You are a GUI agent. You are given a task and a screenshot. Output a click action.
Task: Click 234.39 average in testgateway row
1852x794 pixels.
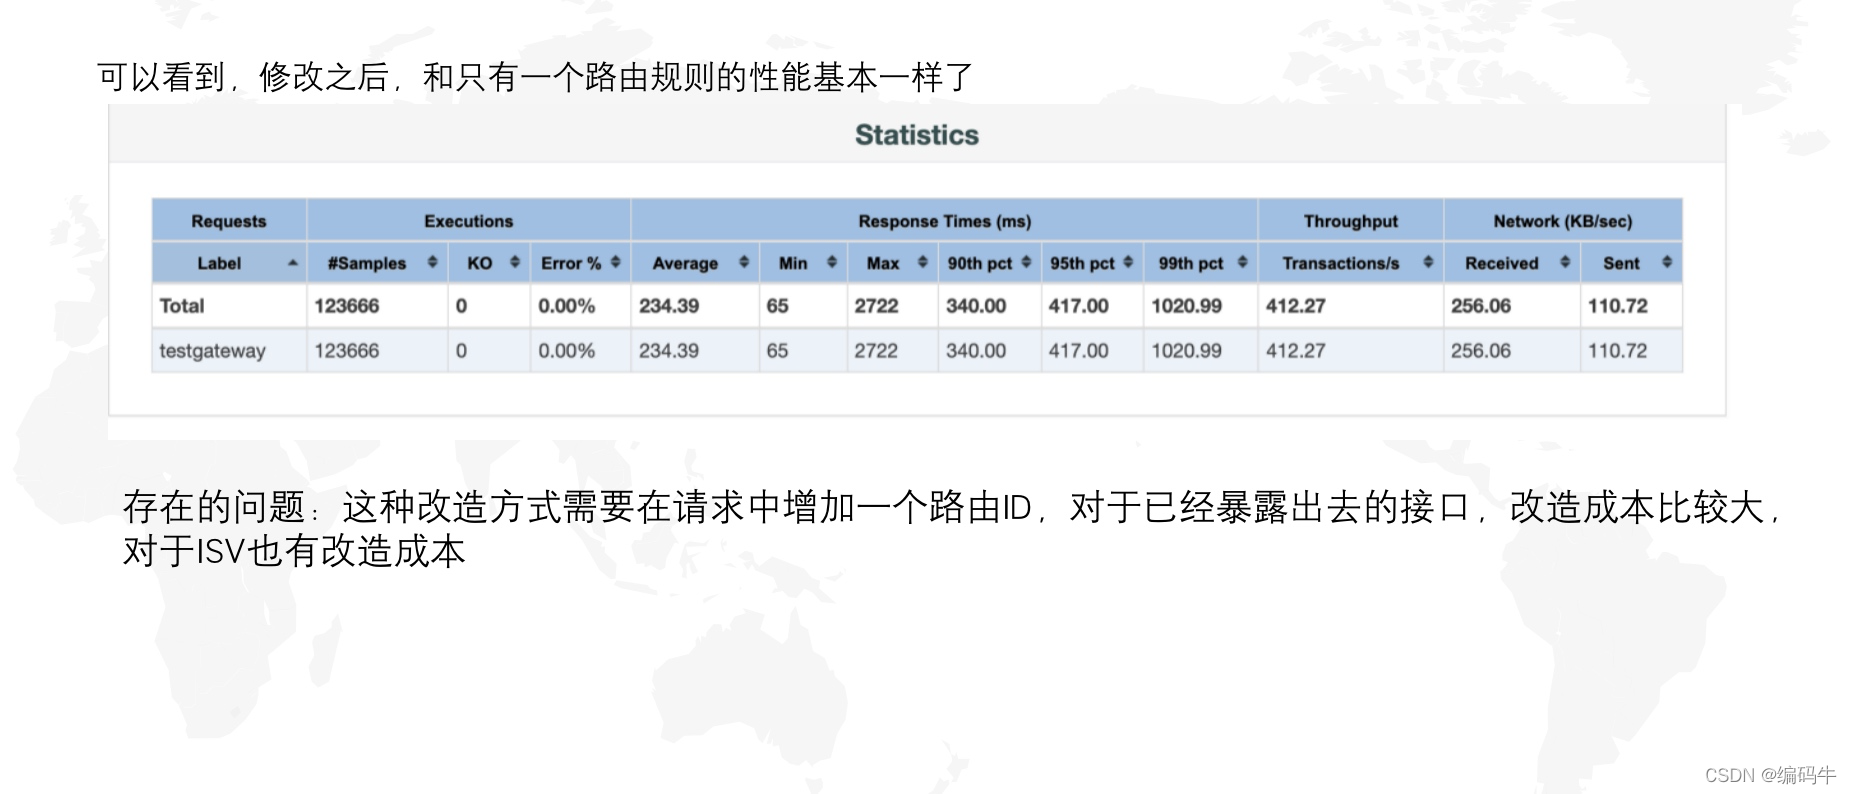[669, 351]
